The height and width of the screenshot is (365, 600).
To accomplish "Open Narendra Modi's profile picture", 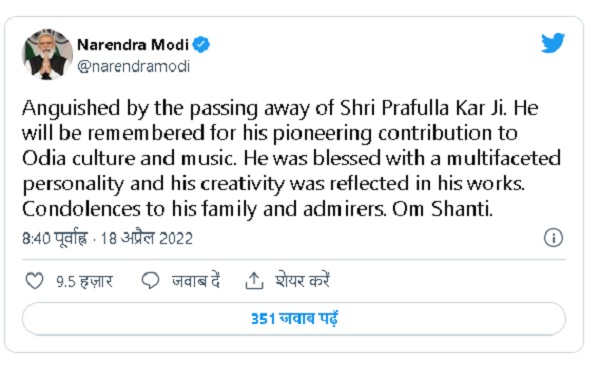I will 47,54.
